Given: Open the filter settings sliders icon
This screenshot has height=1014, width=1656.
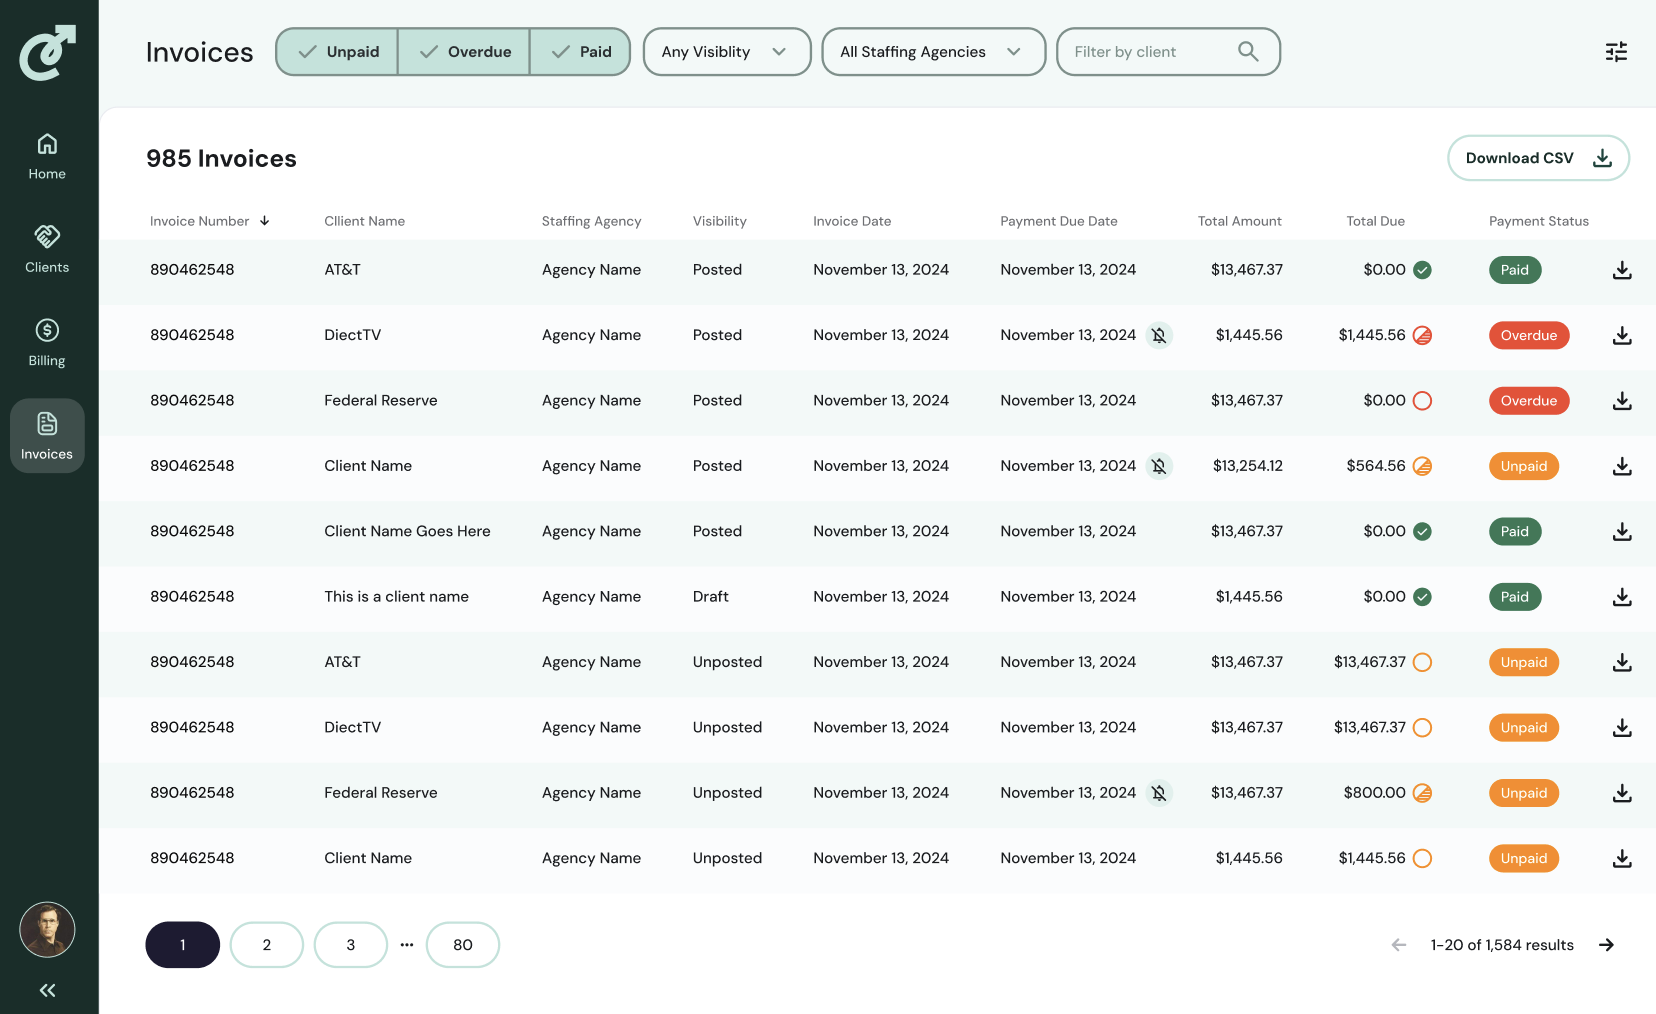Looking at the screenshot, I should click(1616, 52).
